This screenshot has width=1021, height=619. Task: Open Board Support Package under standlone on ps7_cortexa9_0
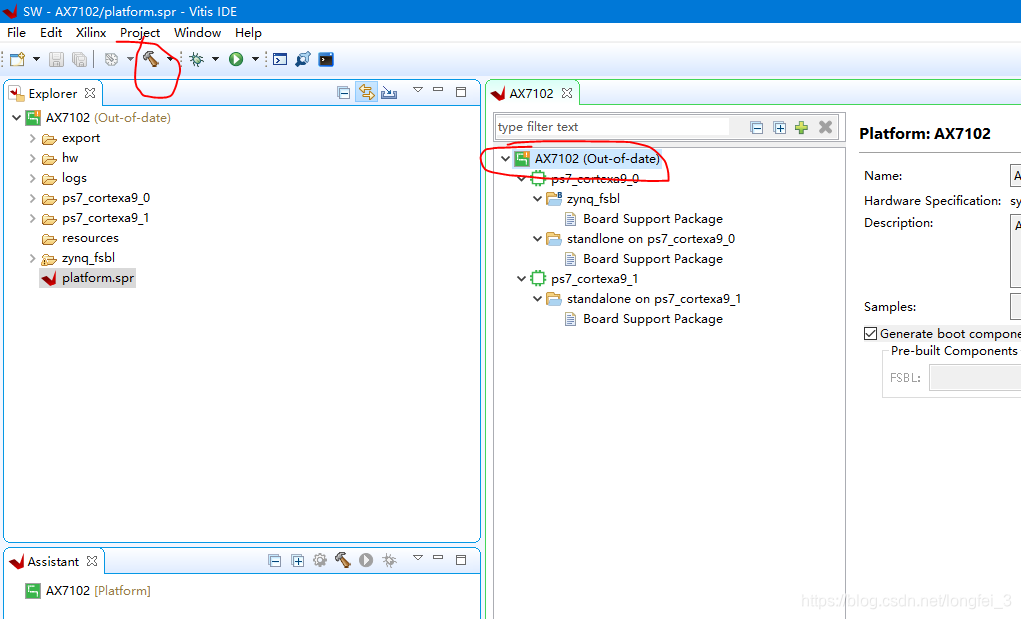pyautogui.click(x=652, y=259)
